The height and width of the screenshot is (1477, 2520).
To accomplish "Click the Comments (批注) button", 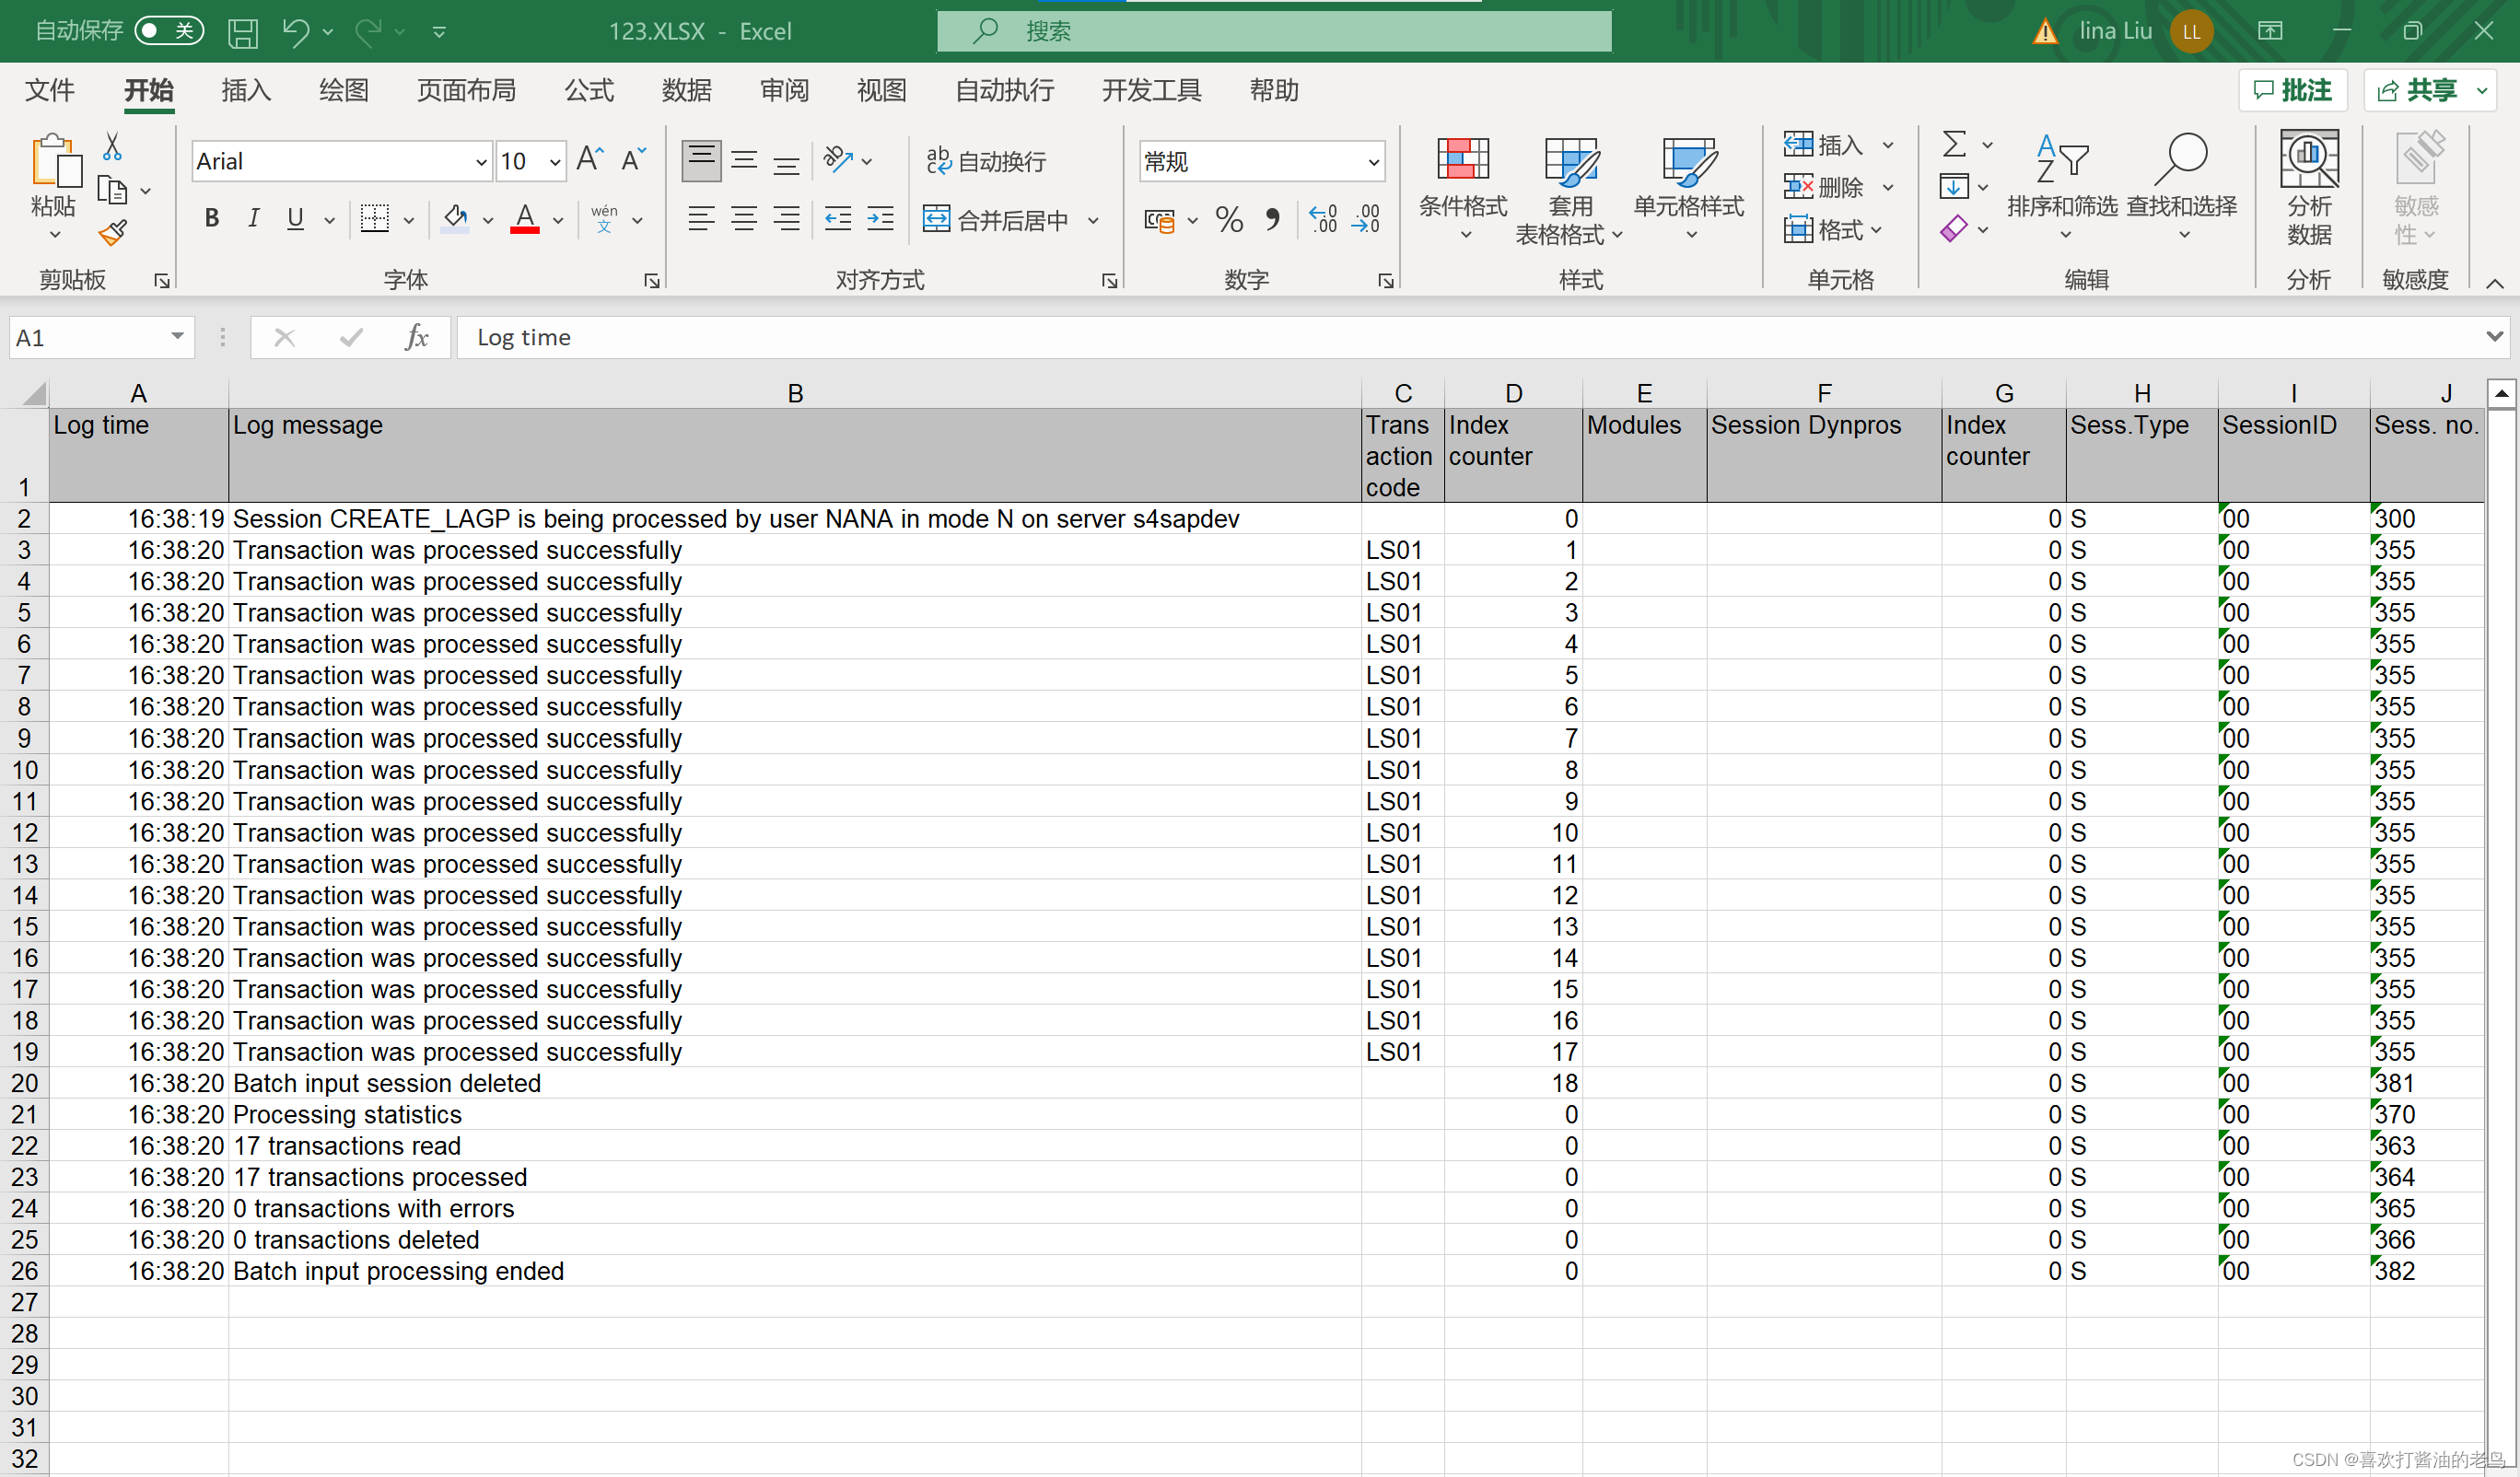I will 2293,91.
